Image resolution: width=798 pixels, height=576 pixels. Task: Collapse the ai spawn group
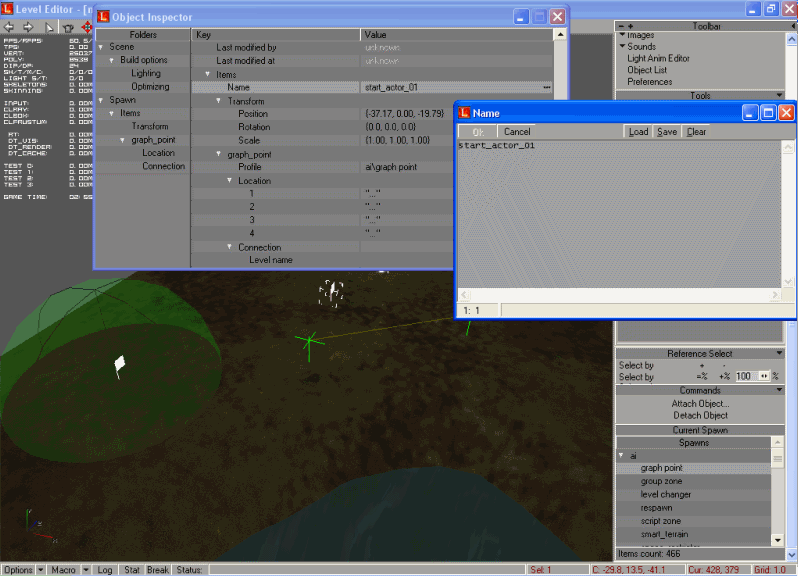click(x=621, y=455)
